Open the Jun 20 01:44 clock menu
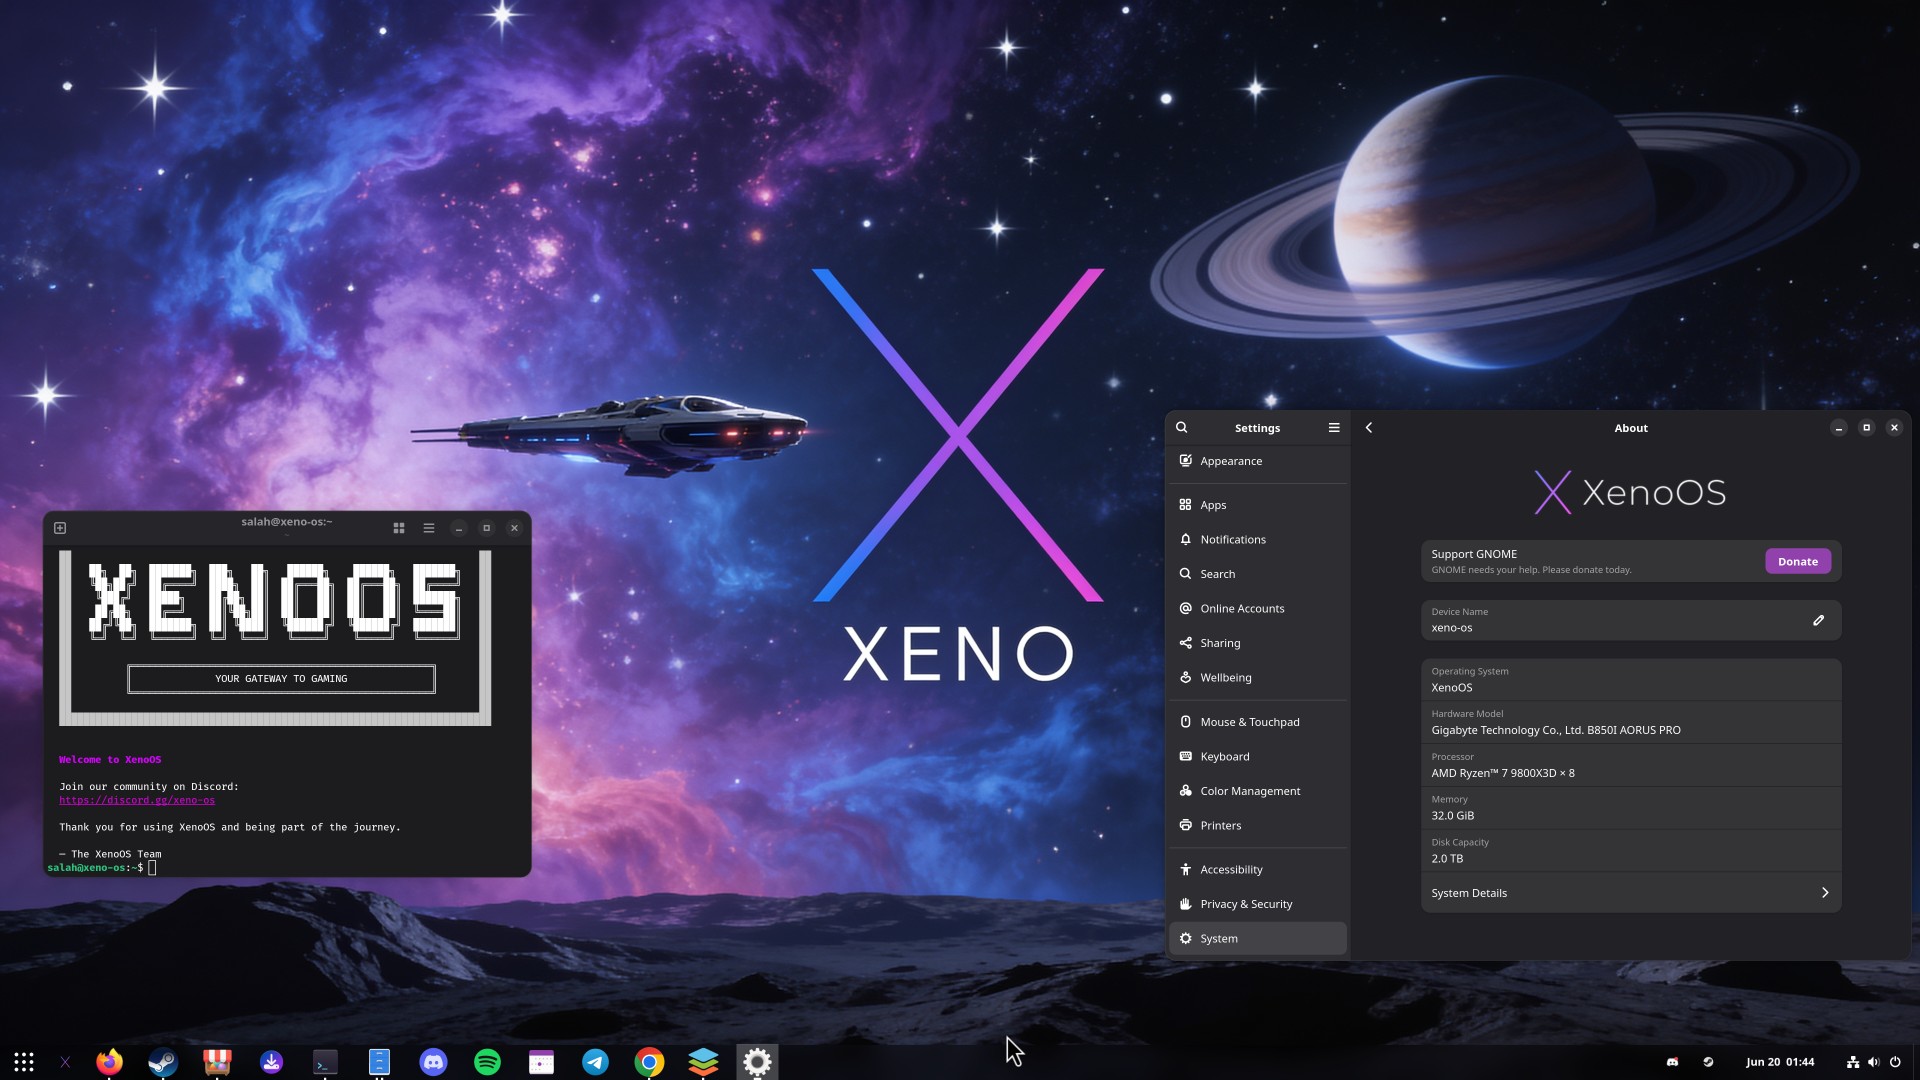 click(x=1780, y=1062)
